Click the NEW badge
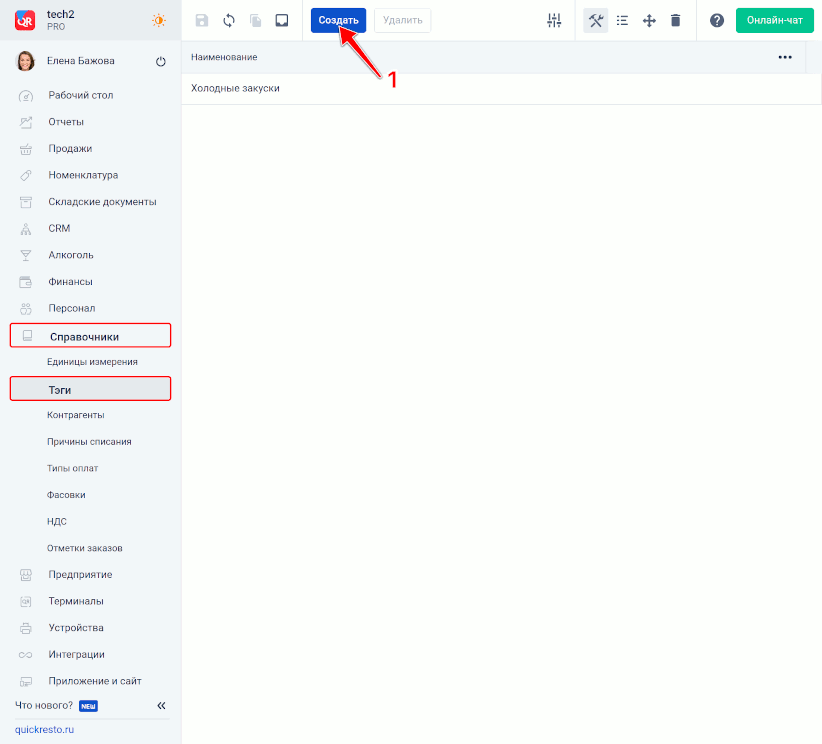822x744 pixels. [89, 706]
